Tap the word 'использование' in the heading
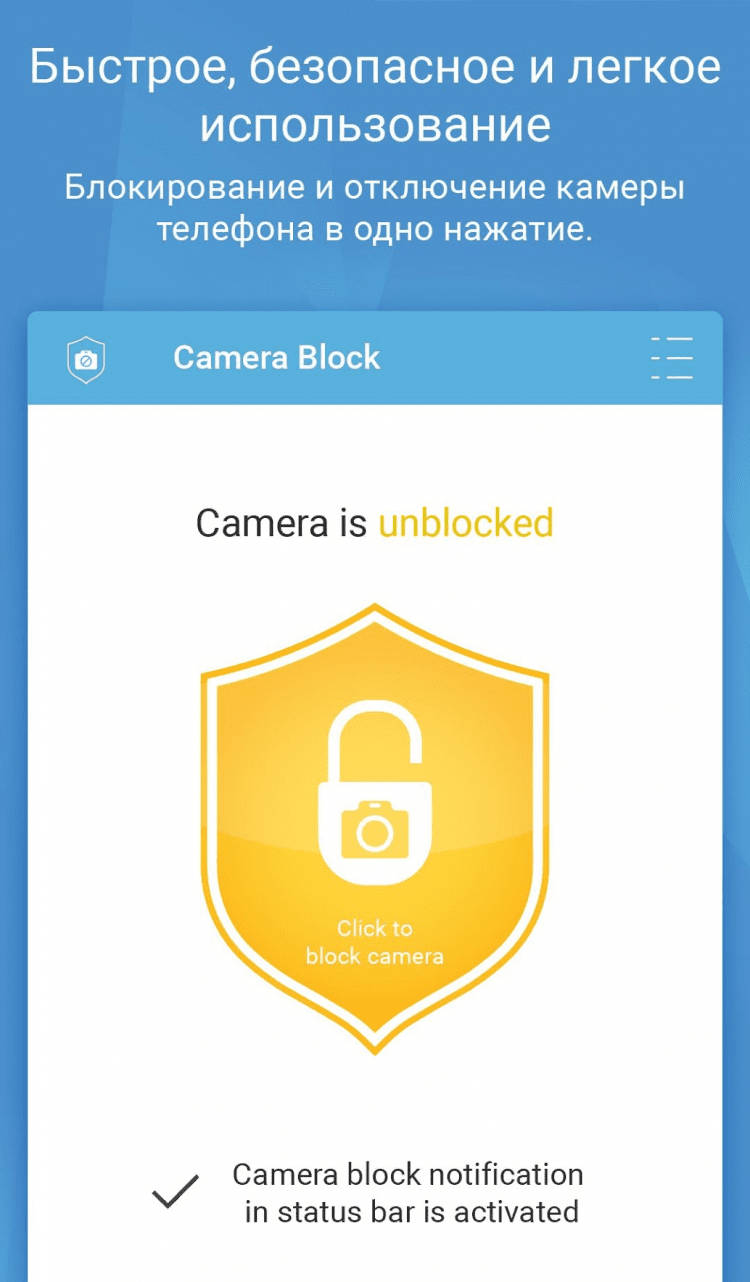This screenshot has width=750, height=1282. pyautogui.click(x=375, y=127)
